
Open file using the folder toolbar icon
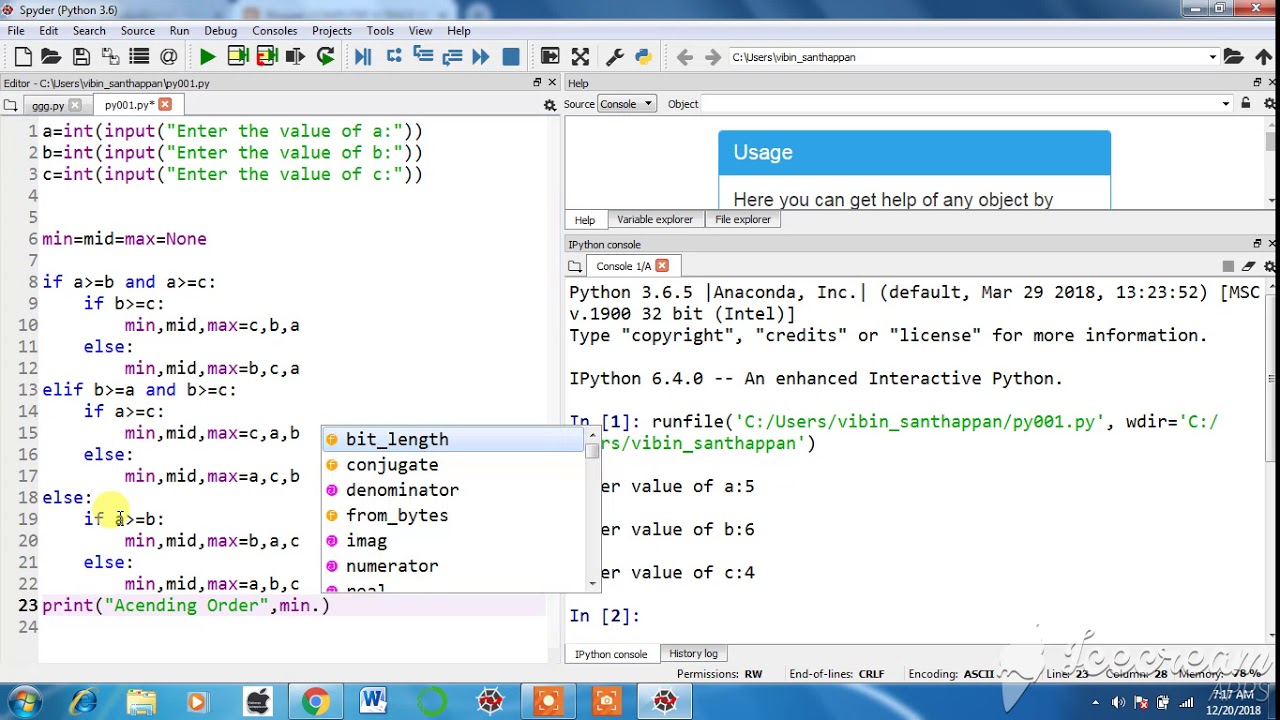pyautogui.click(x=52, y=57)
